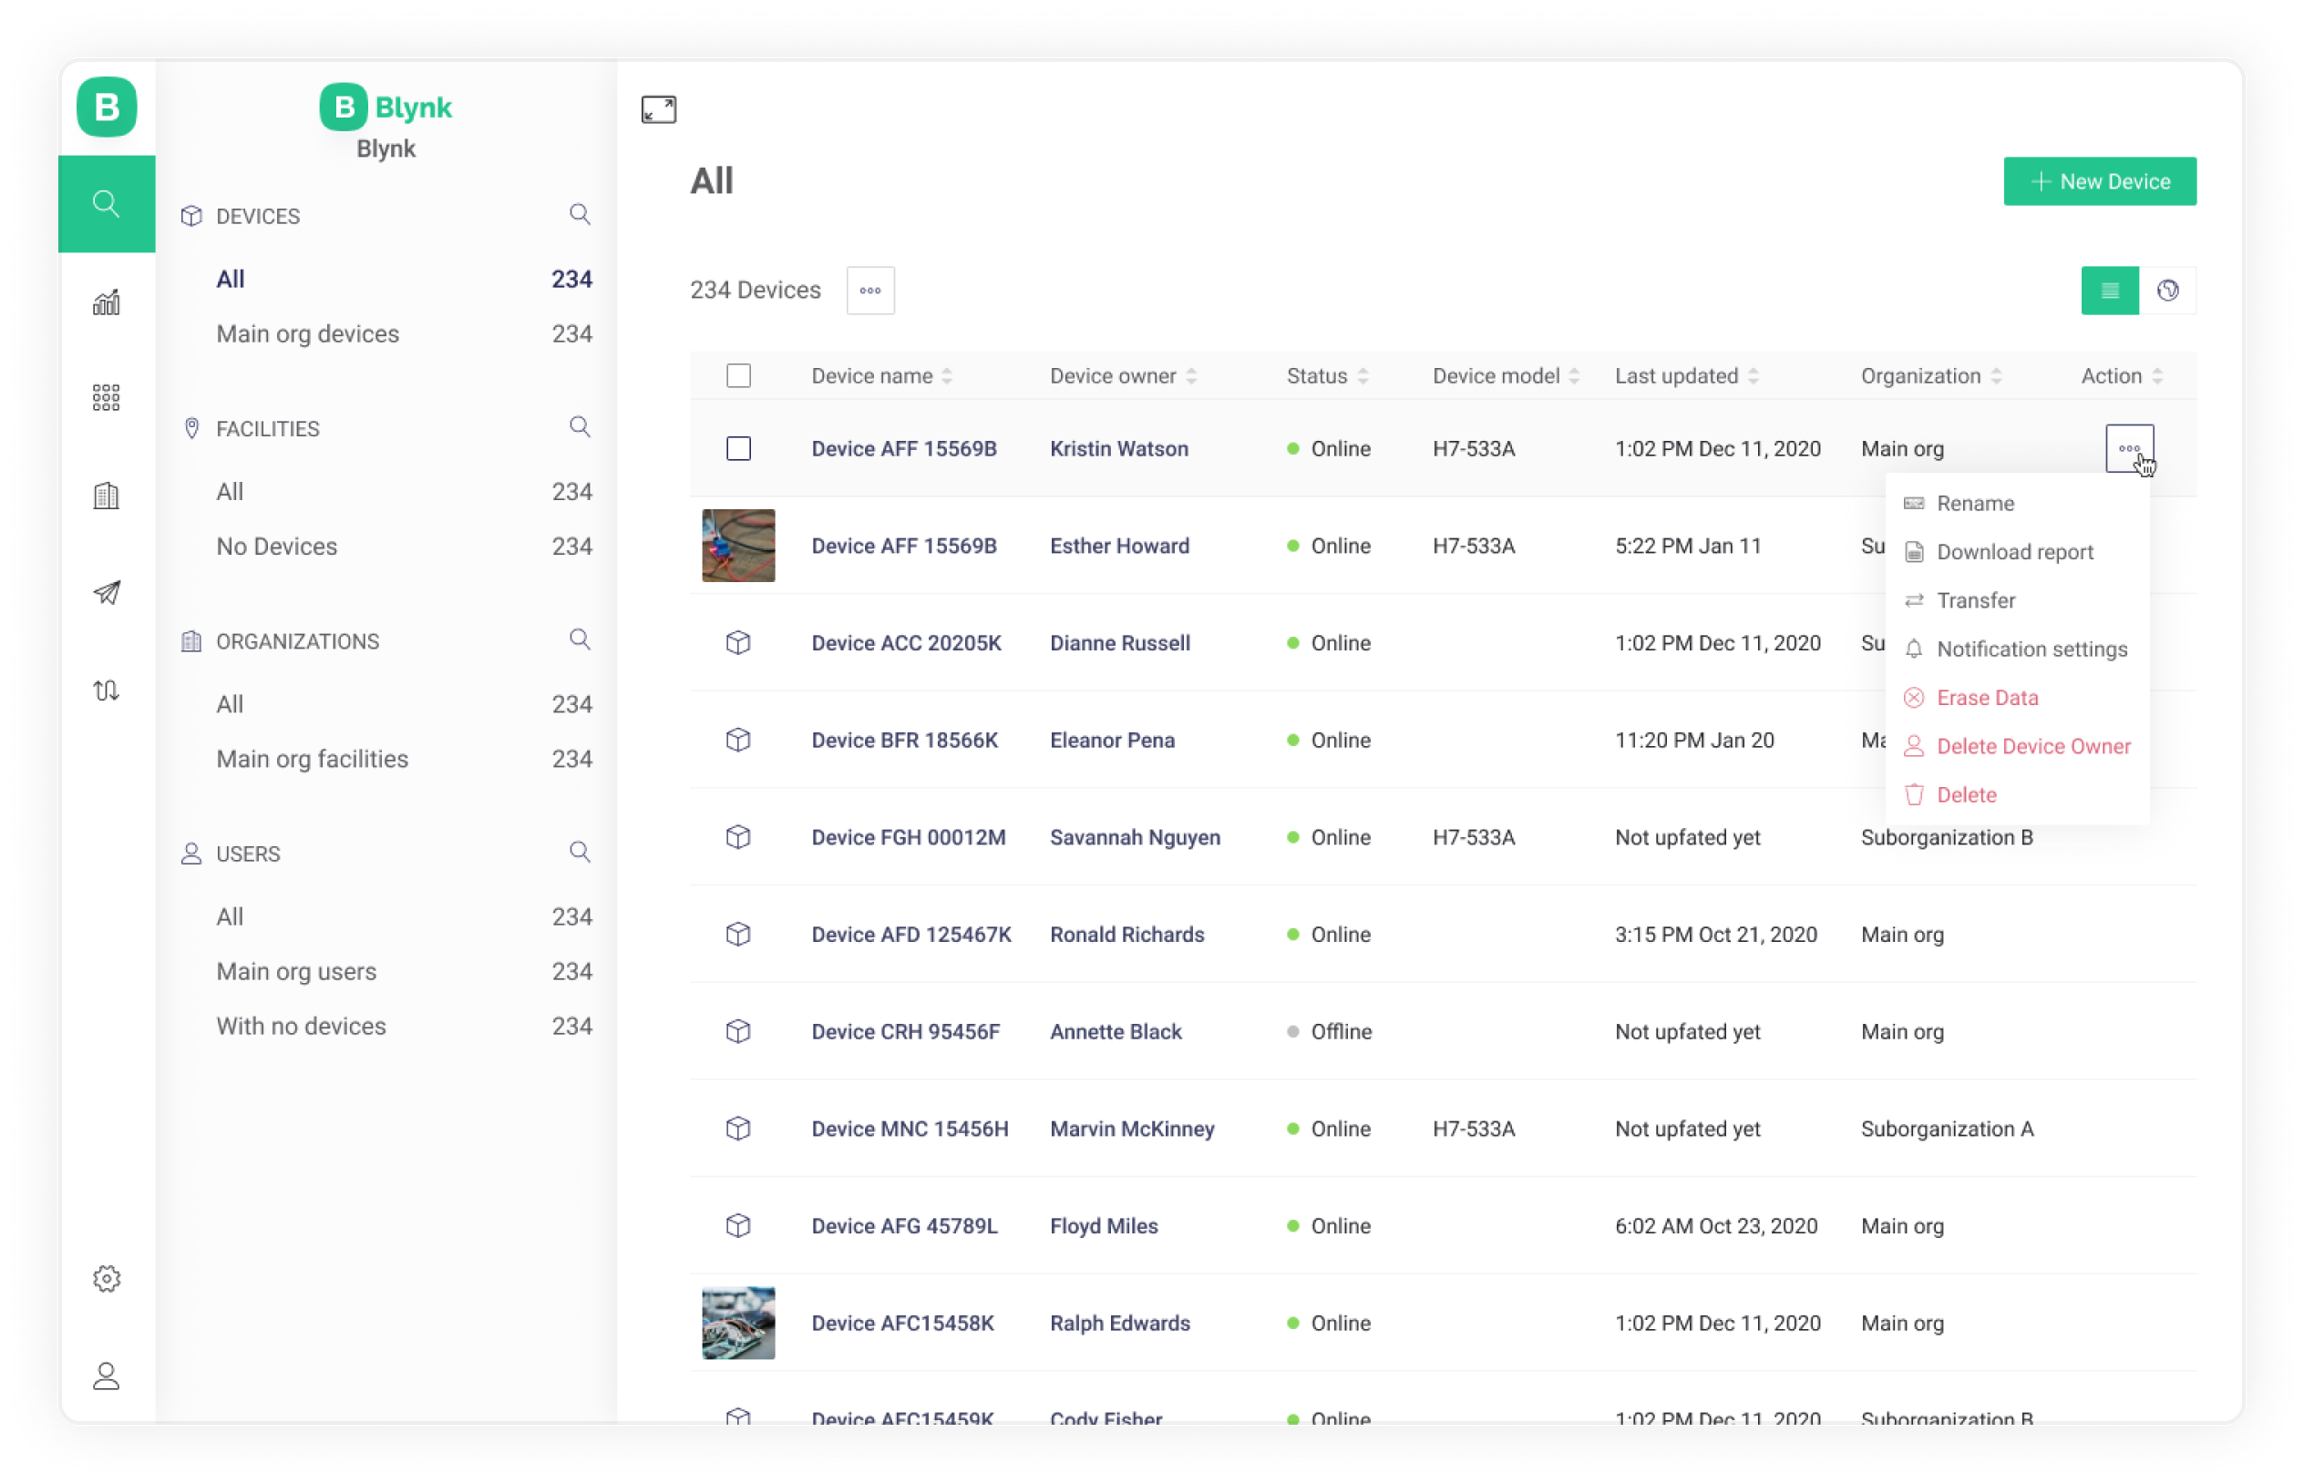Viewport: 2304px width, 1483px height.
Task: Sort by Device name column arrows
Action: (x=947, y=376)
